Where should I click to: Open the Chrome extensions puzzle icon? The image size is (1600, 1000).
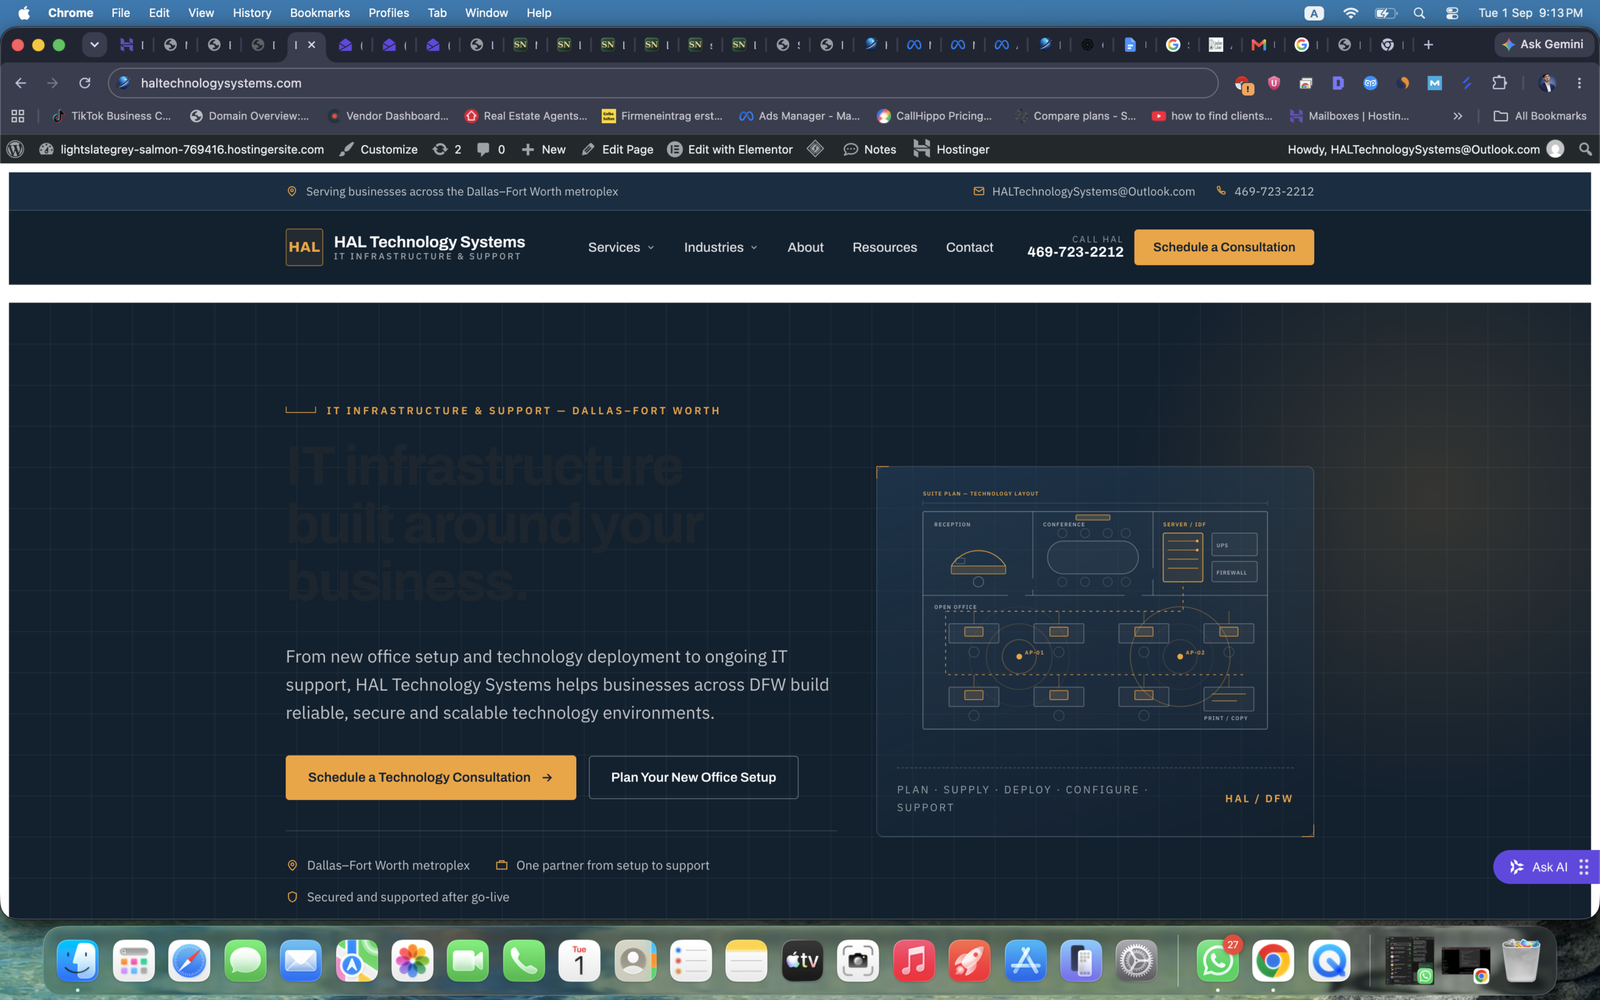tap(1499, 83)
